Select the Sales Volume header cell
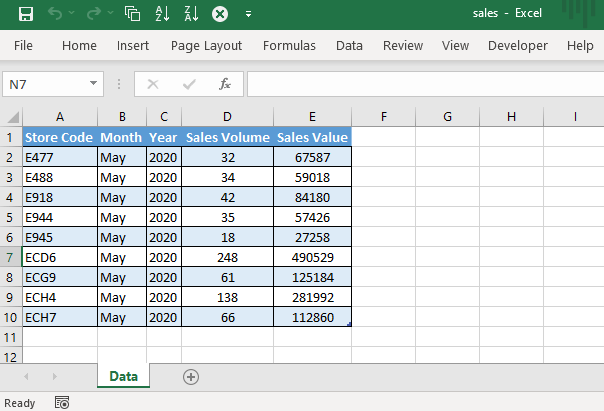 click(x=227, y=137)
